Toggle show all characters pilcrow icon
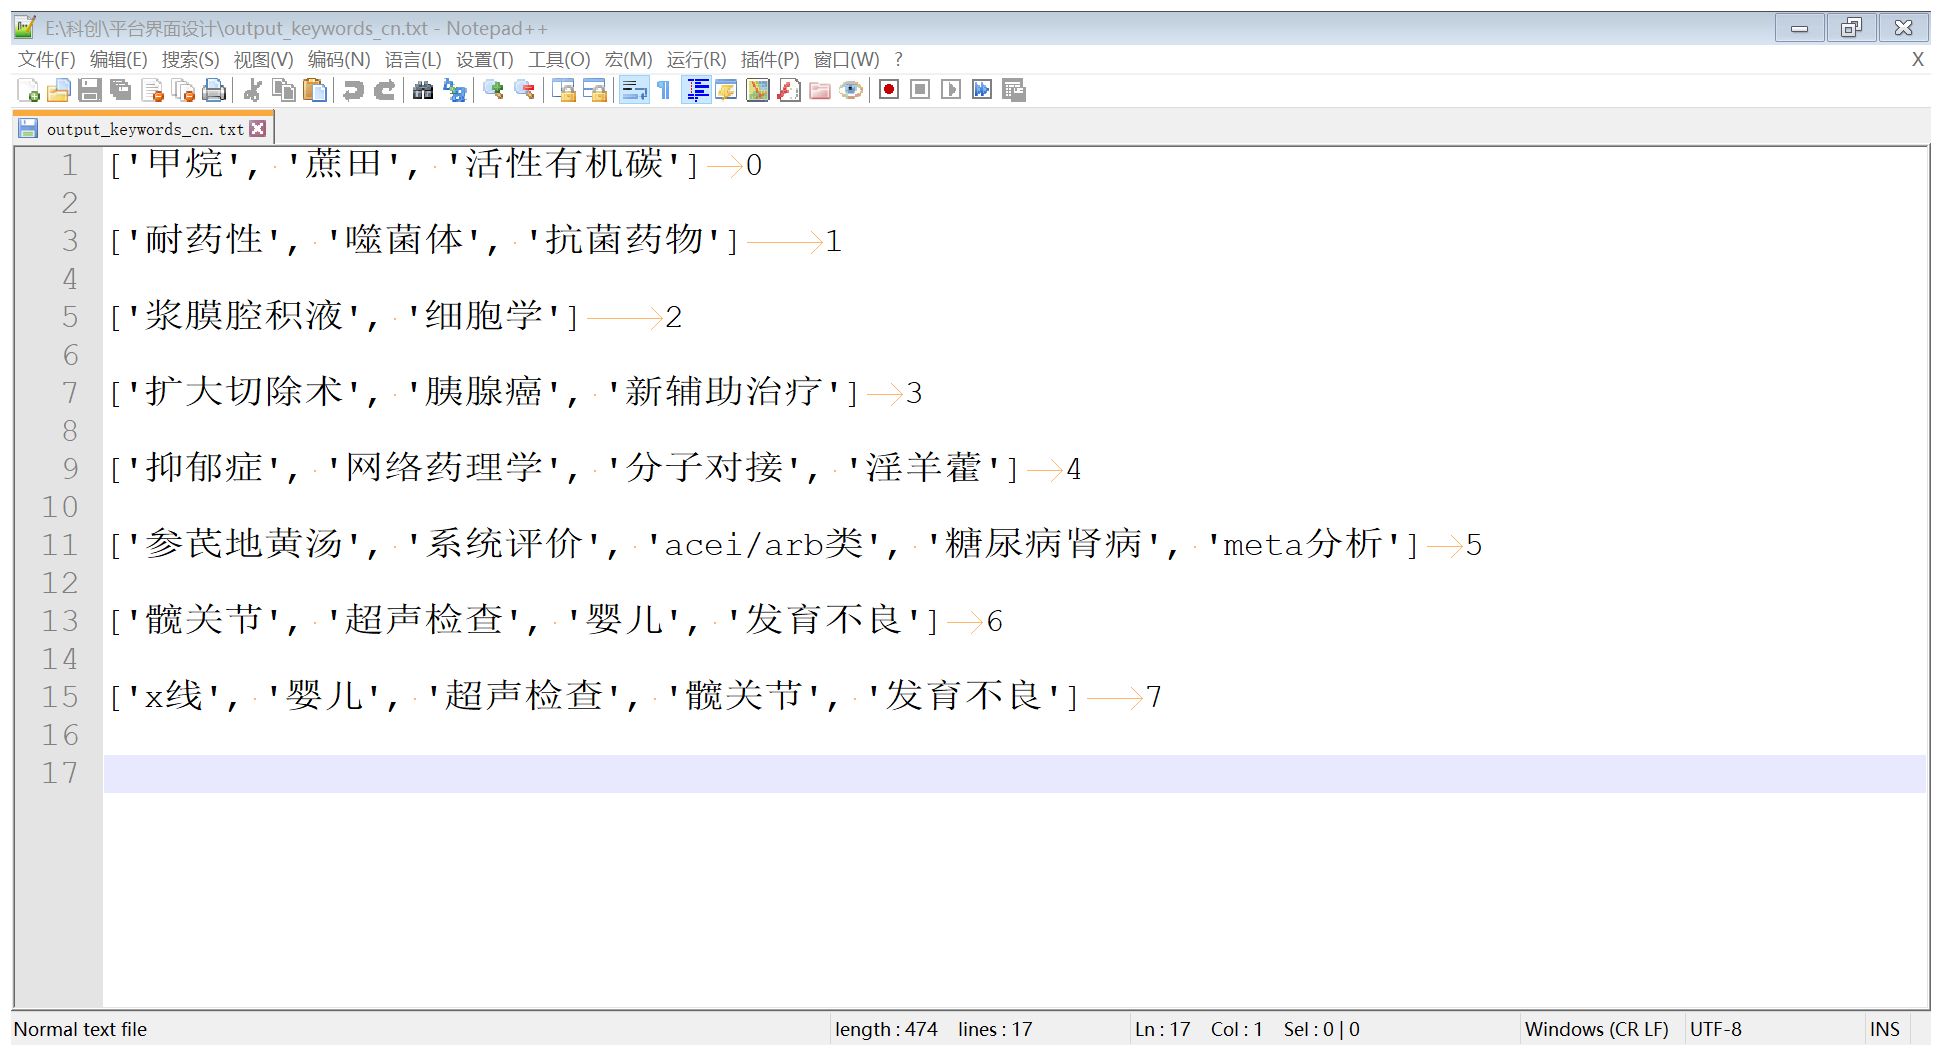Viewport: 1942px width, 1056px height. tap(664, 91)
